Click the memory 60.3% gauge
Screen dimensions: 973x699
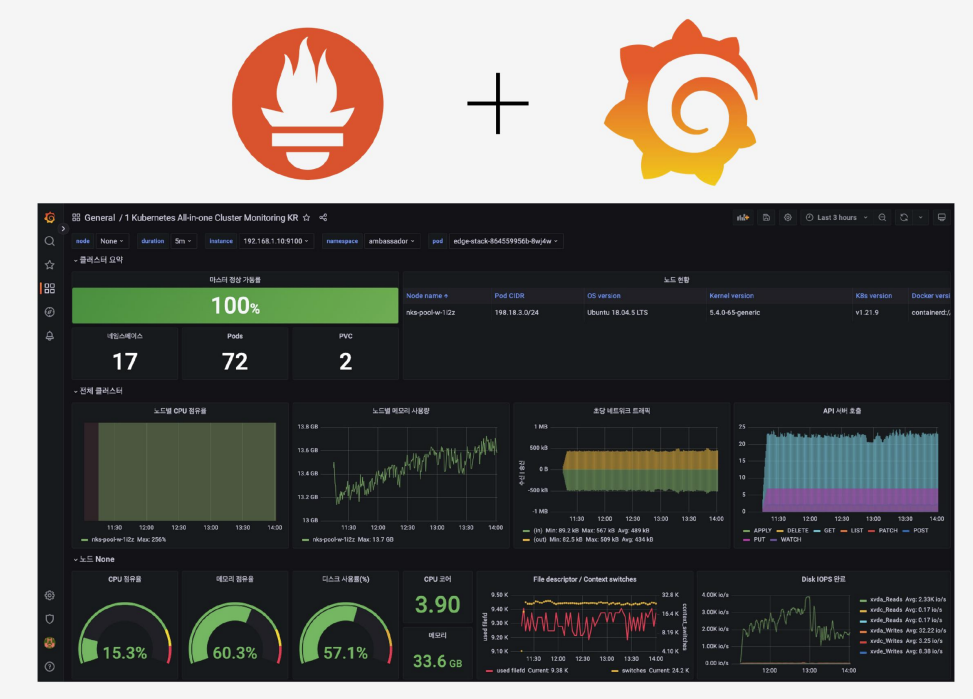[235, 632]
